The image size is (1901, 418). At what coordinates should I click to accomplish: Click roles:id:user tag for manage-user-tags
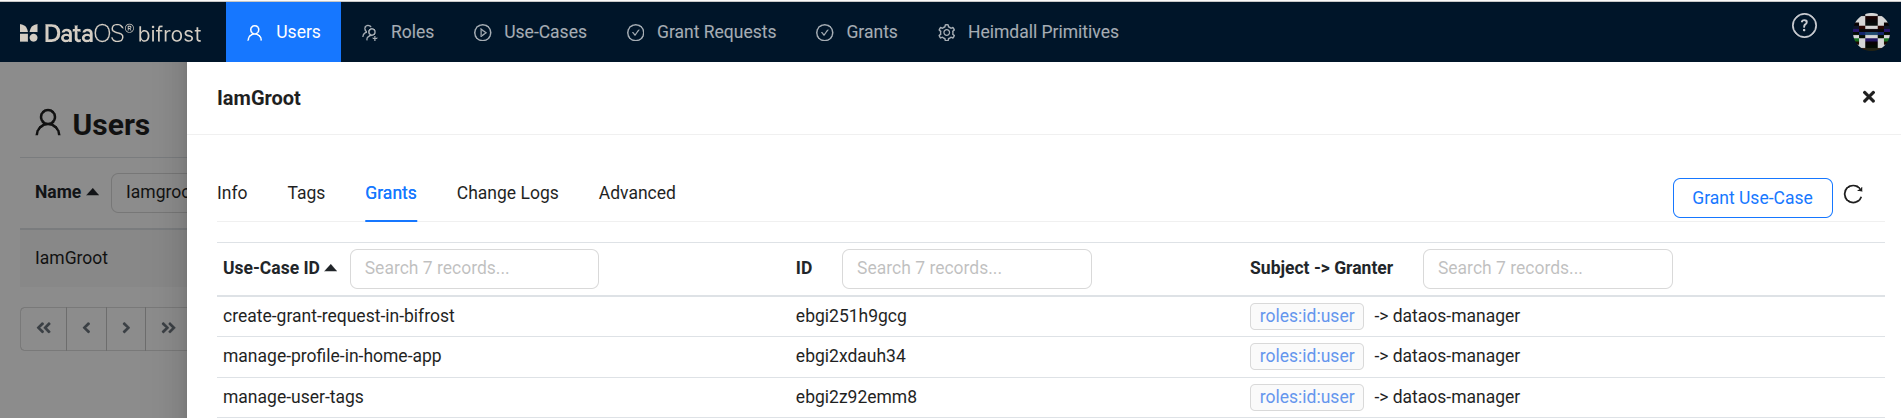(1306, 397)
